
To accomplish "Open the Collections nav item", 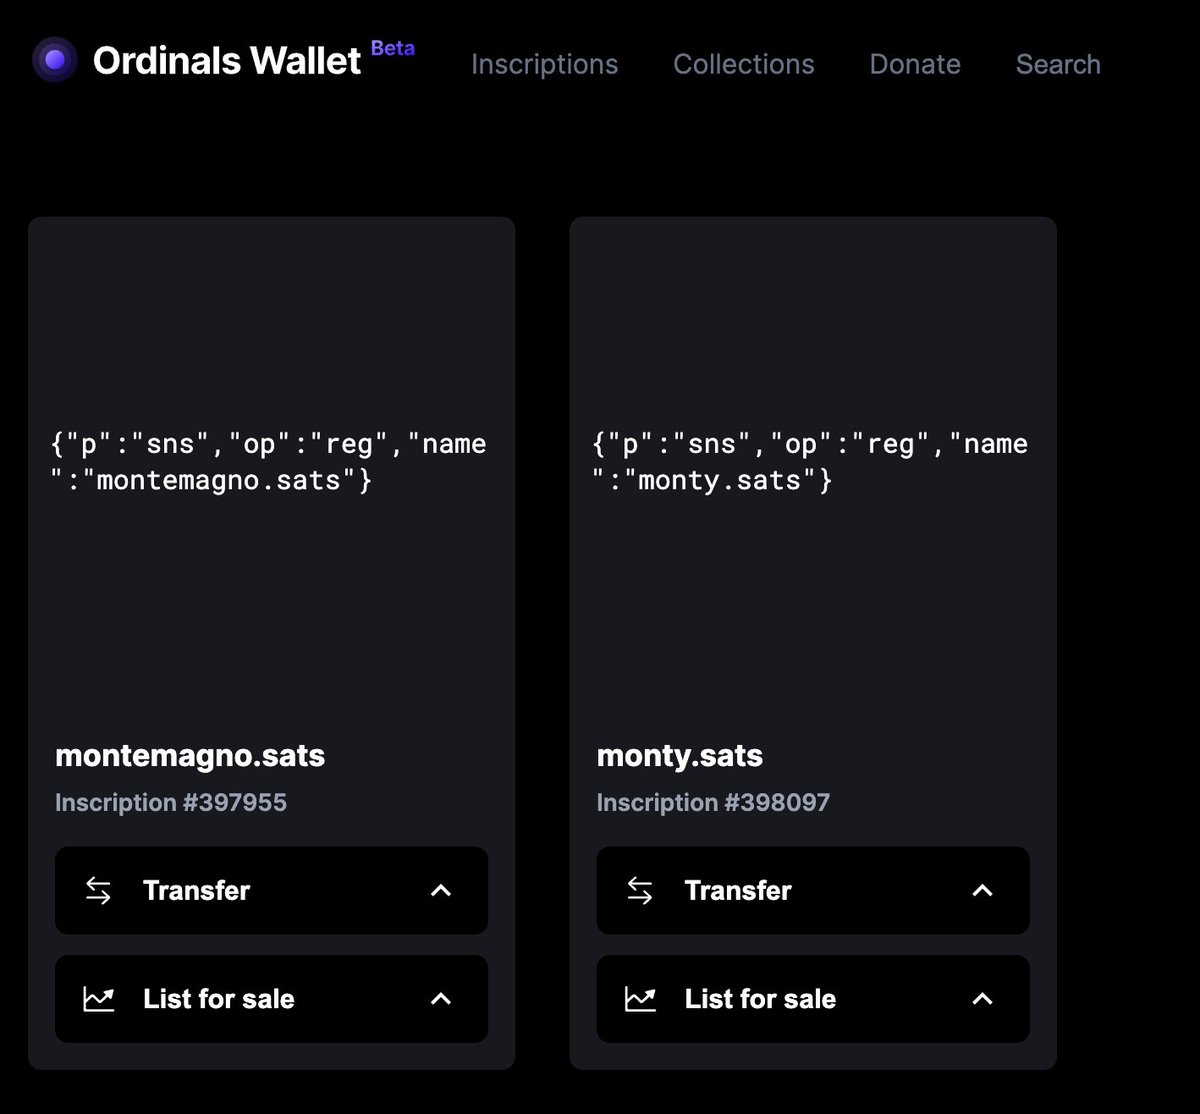I will click(x=744, y=64).
